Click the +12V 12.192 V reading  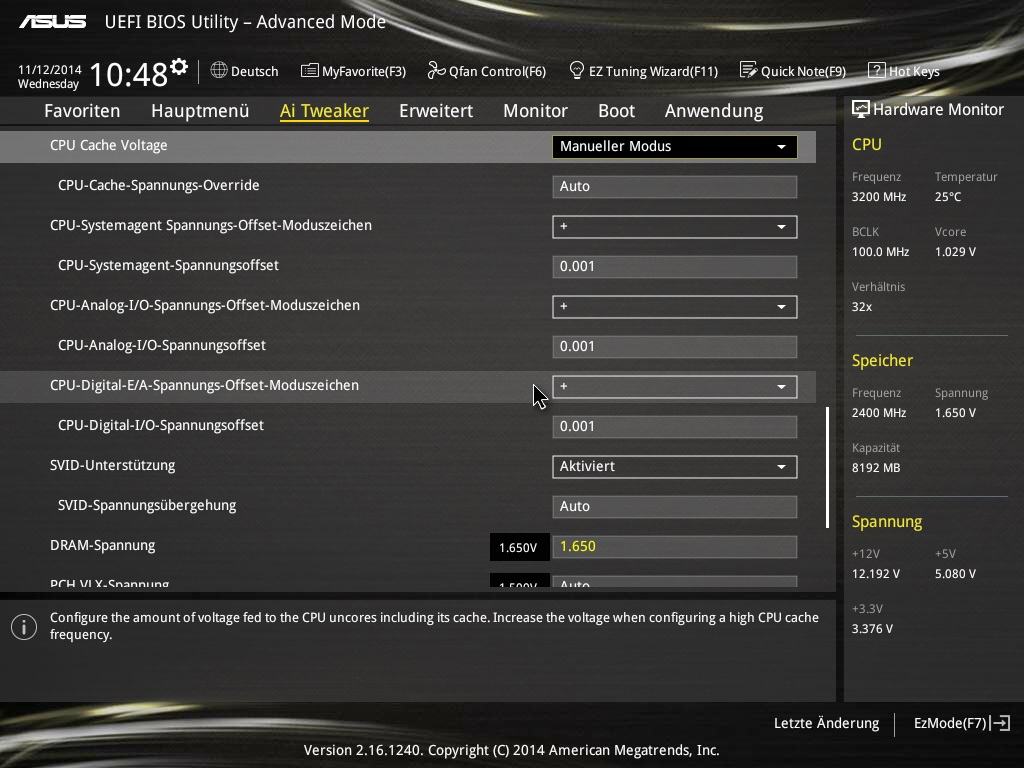pos(876,573)
